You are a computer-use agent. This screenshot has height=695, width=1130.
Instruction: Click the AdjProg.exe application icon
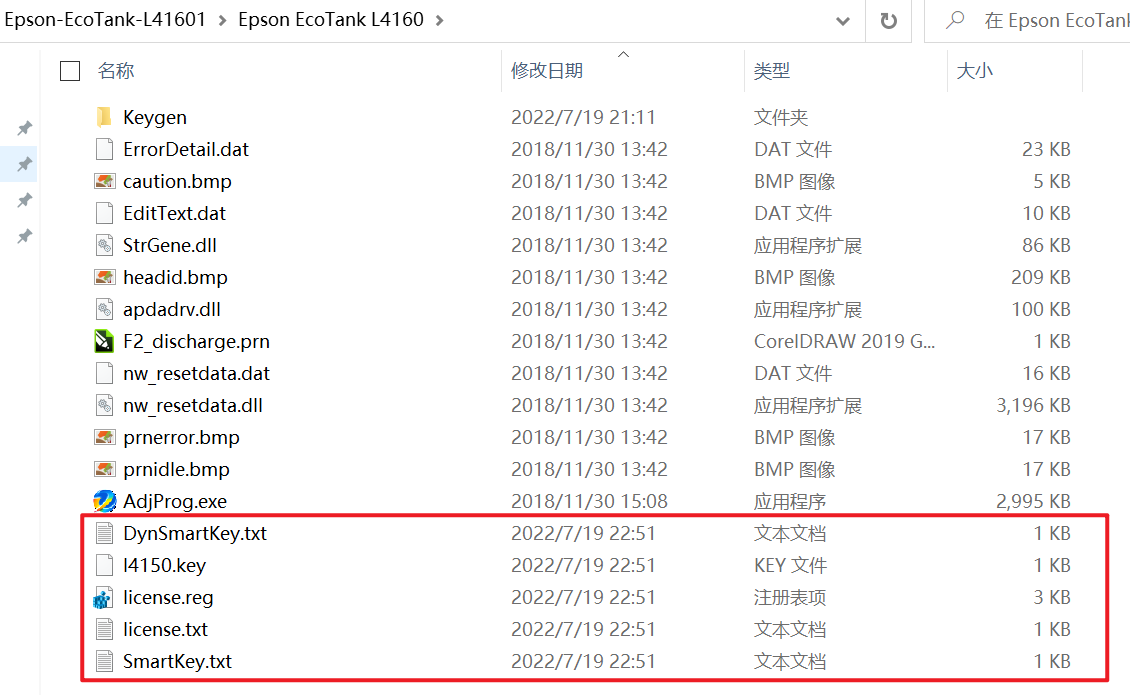tap(104, 501)
